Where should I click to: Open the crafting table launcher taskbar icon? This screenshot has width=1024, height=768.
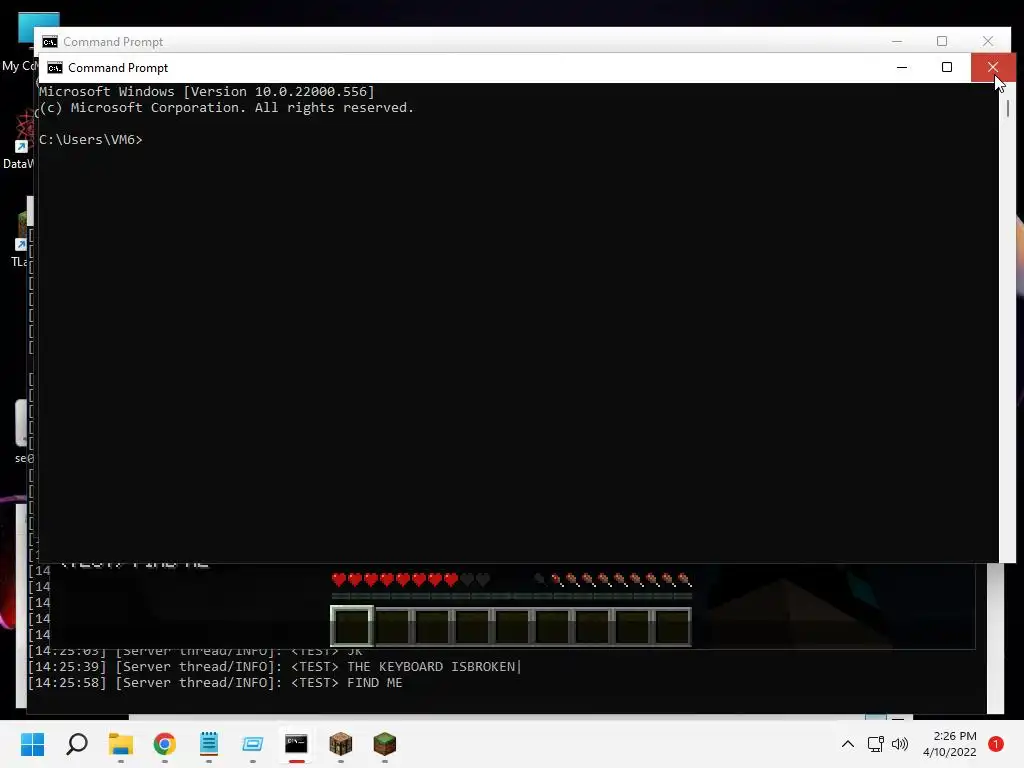341,744
